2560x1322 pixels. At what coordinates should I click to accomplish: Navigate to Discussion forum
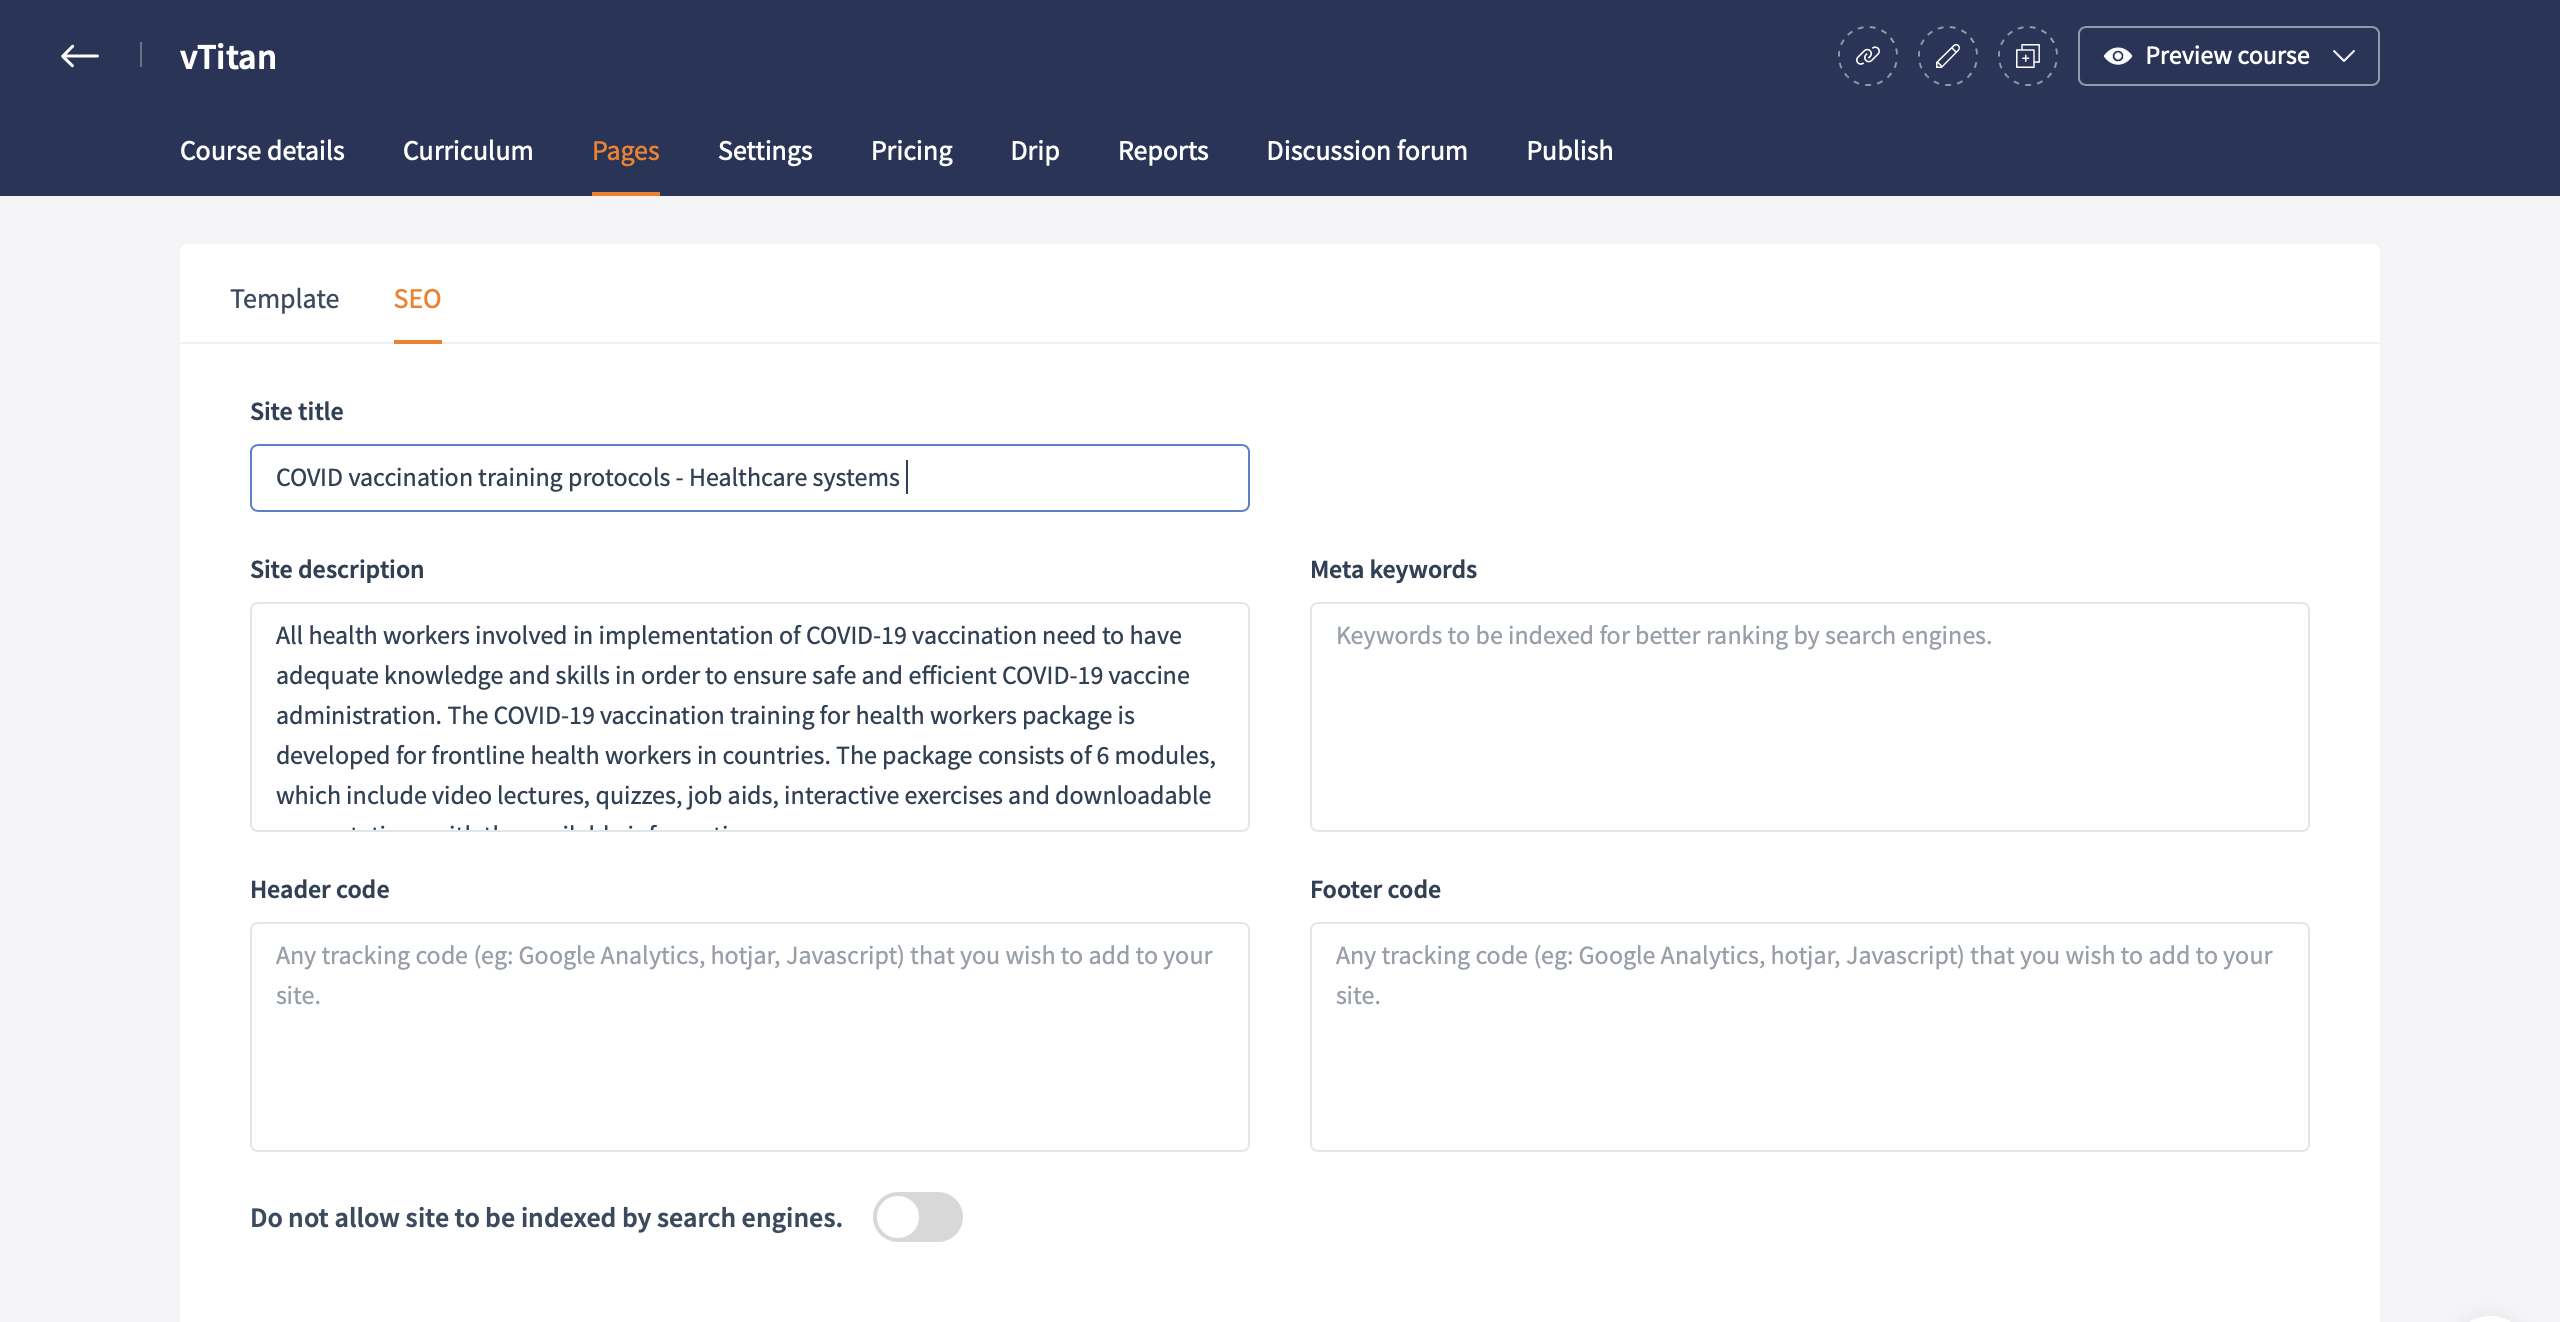pyautogui.click(x=1366, y=151)
